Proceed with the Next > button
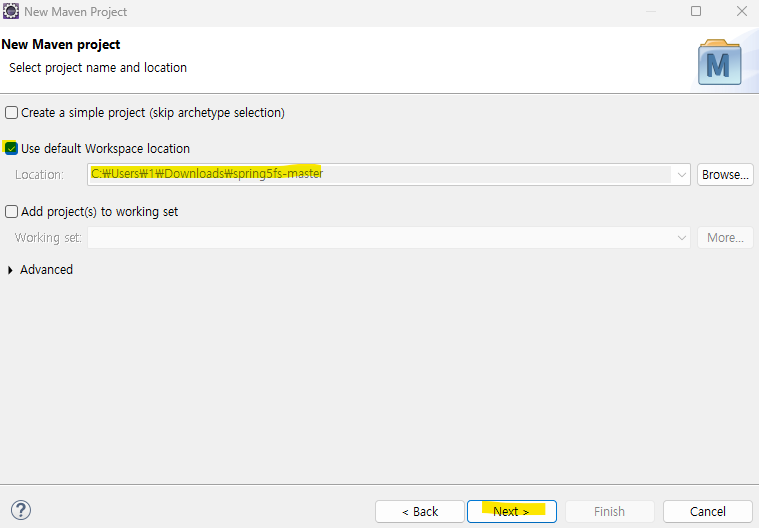The width and height of the screenshot is (759, 528). (512, 512)
